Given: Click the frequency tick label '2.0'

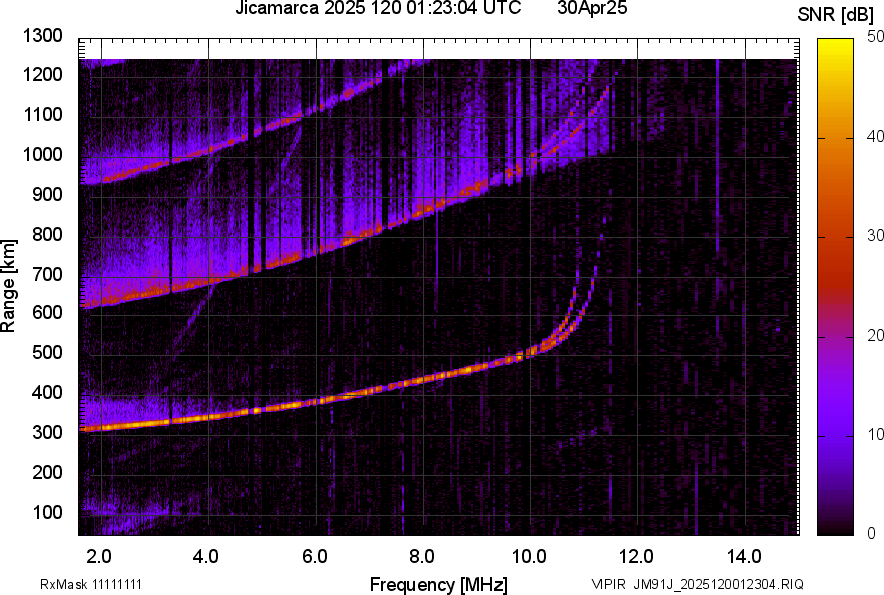Looking at the screenshot, I should click(99, 557).
